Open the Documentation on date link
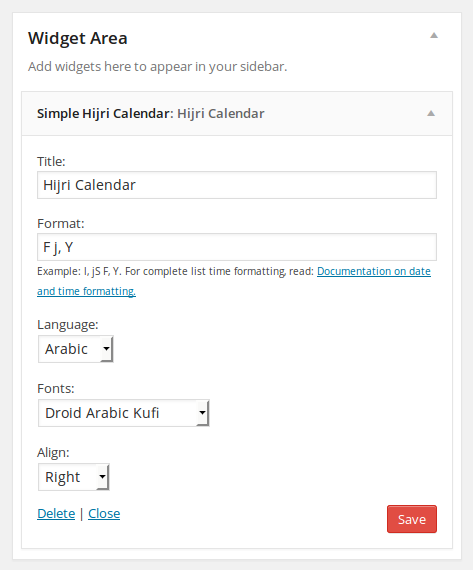473x570 pixels. [x=374, y=271]
